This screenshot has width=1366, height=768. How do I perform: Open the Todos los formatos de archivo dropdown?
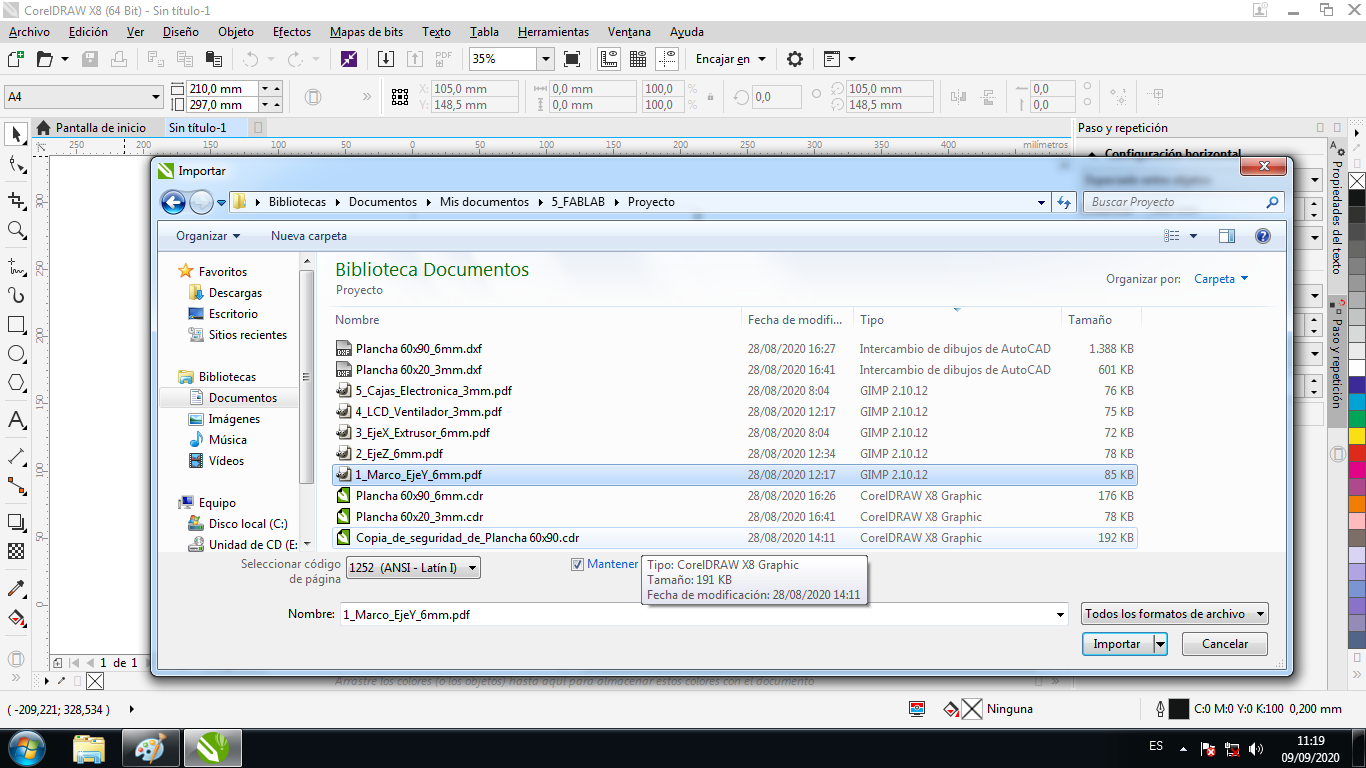tap(1175, 614)
